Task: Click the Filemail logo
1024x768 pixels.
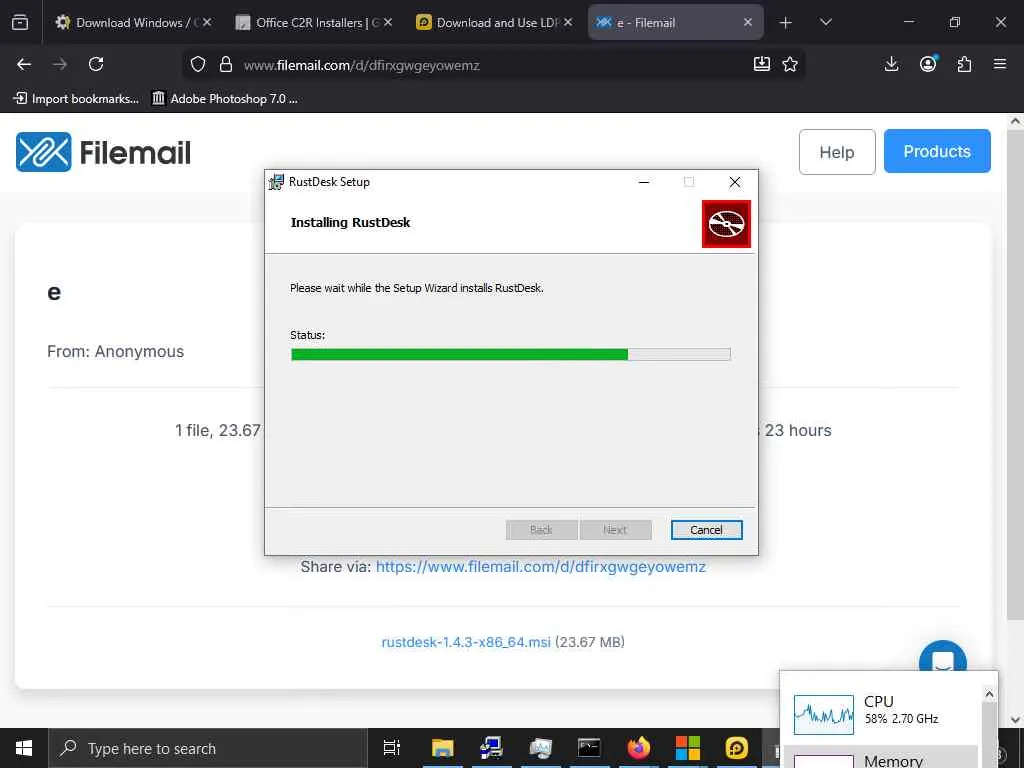Action: pos(103,152)
